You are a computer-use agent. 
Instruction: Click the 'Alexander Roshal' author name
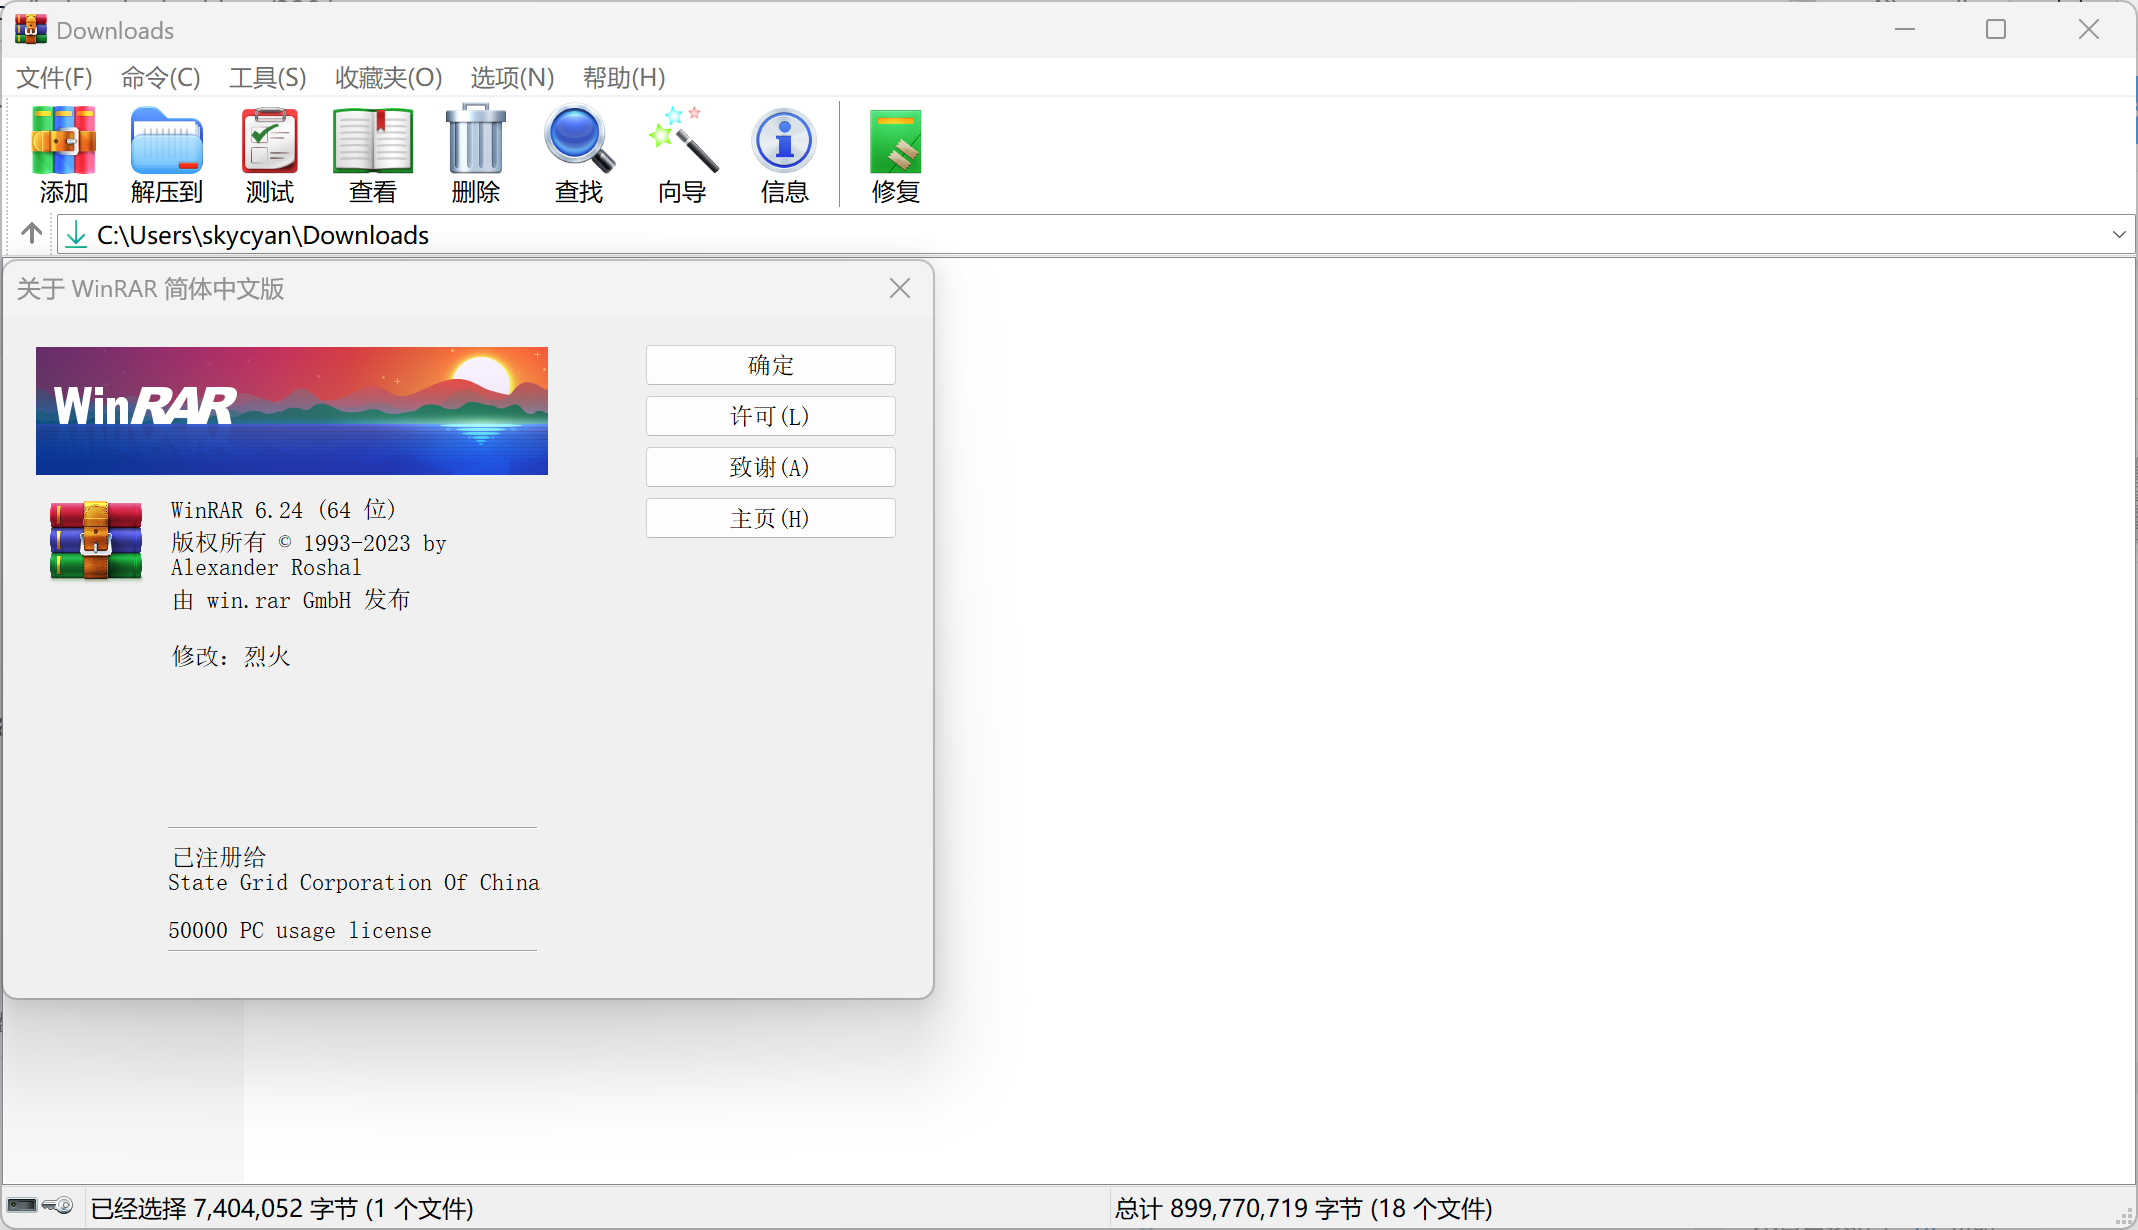(266, 567)
